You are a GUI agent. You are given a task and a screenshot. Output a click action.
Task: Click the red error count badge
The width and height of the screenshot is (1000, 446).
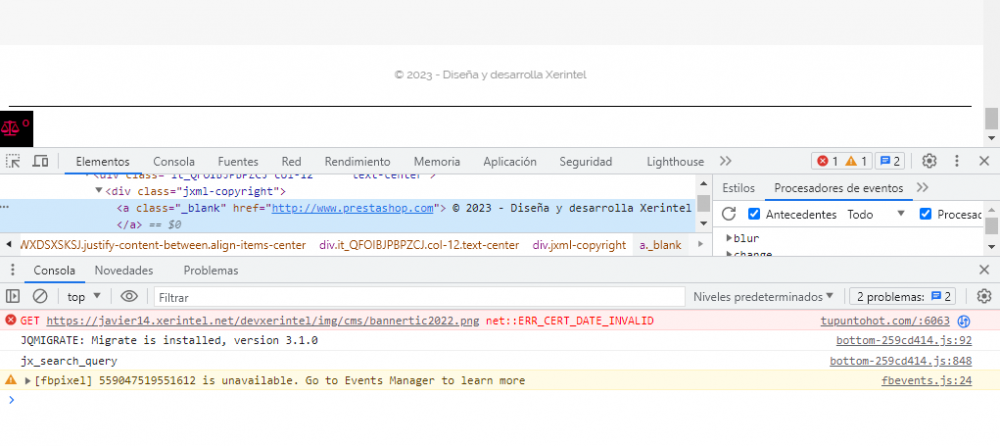(x=828, y=161)
